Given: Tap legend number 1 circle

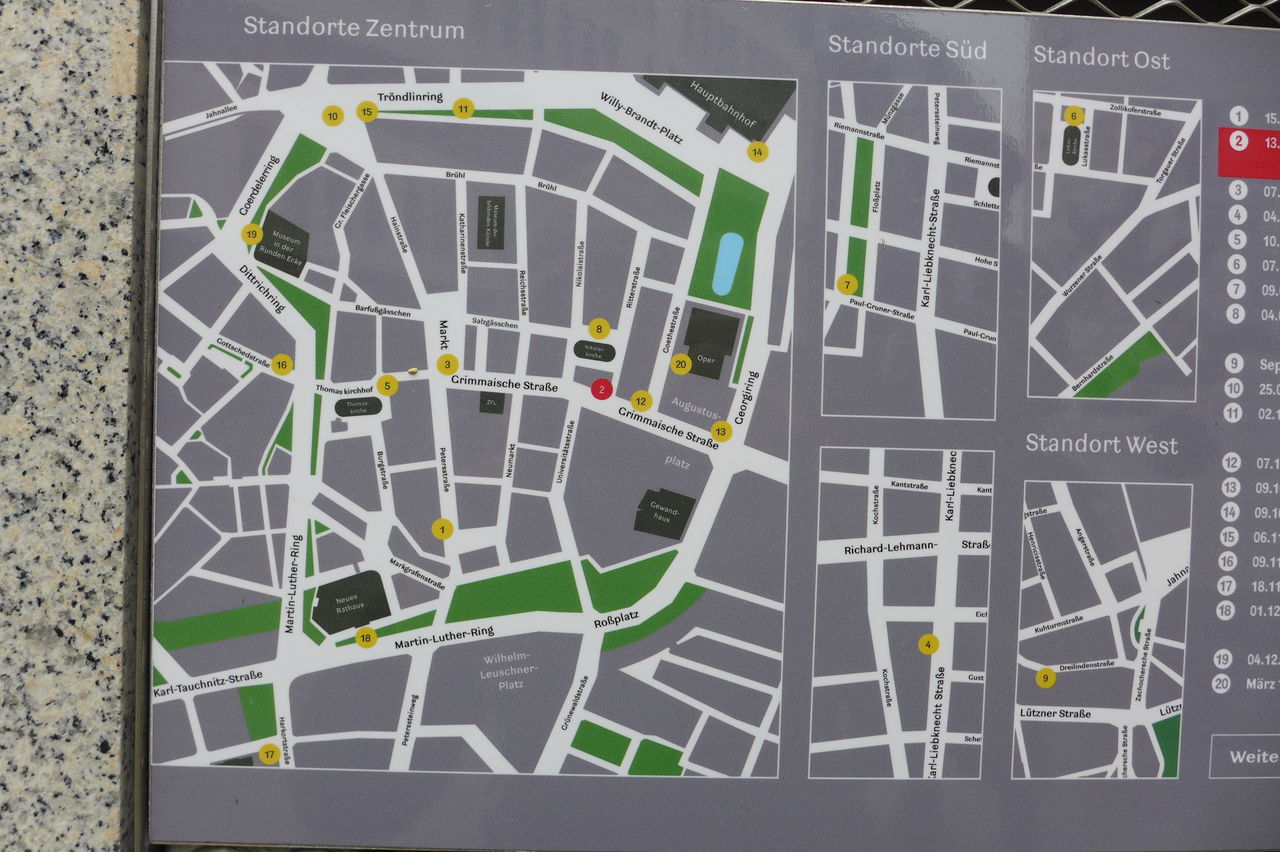Looking at the screenshot, I should tap(1239, 117).
